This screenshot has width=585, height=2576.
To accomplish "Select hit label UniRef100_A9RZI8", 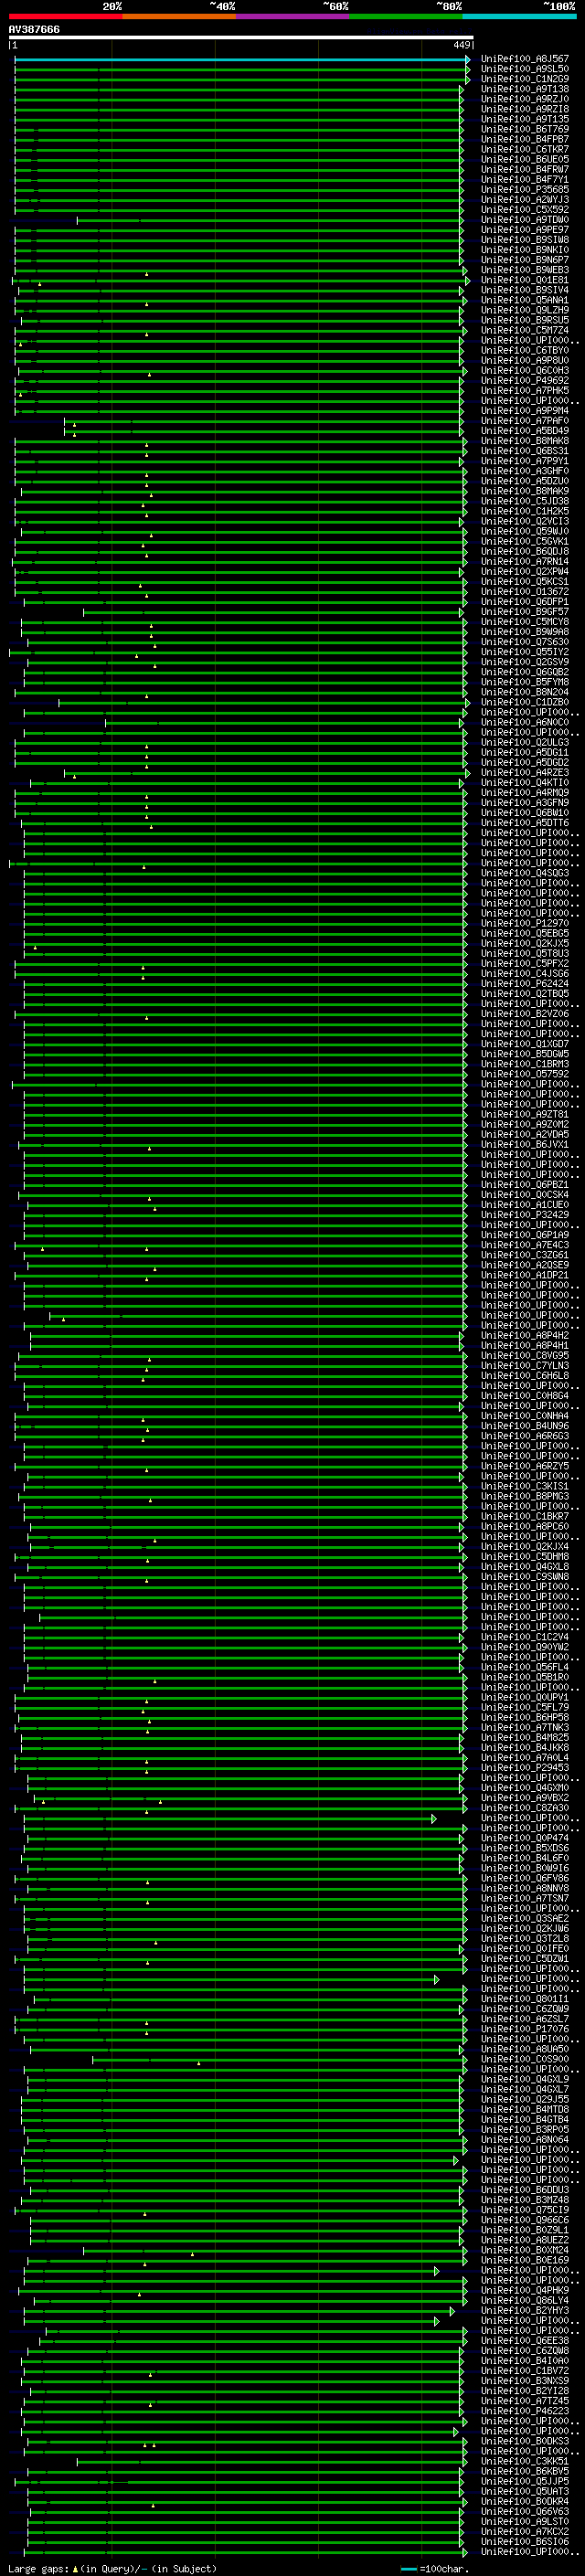I will pyautogui.click(x=525, y=109).
